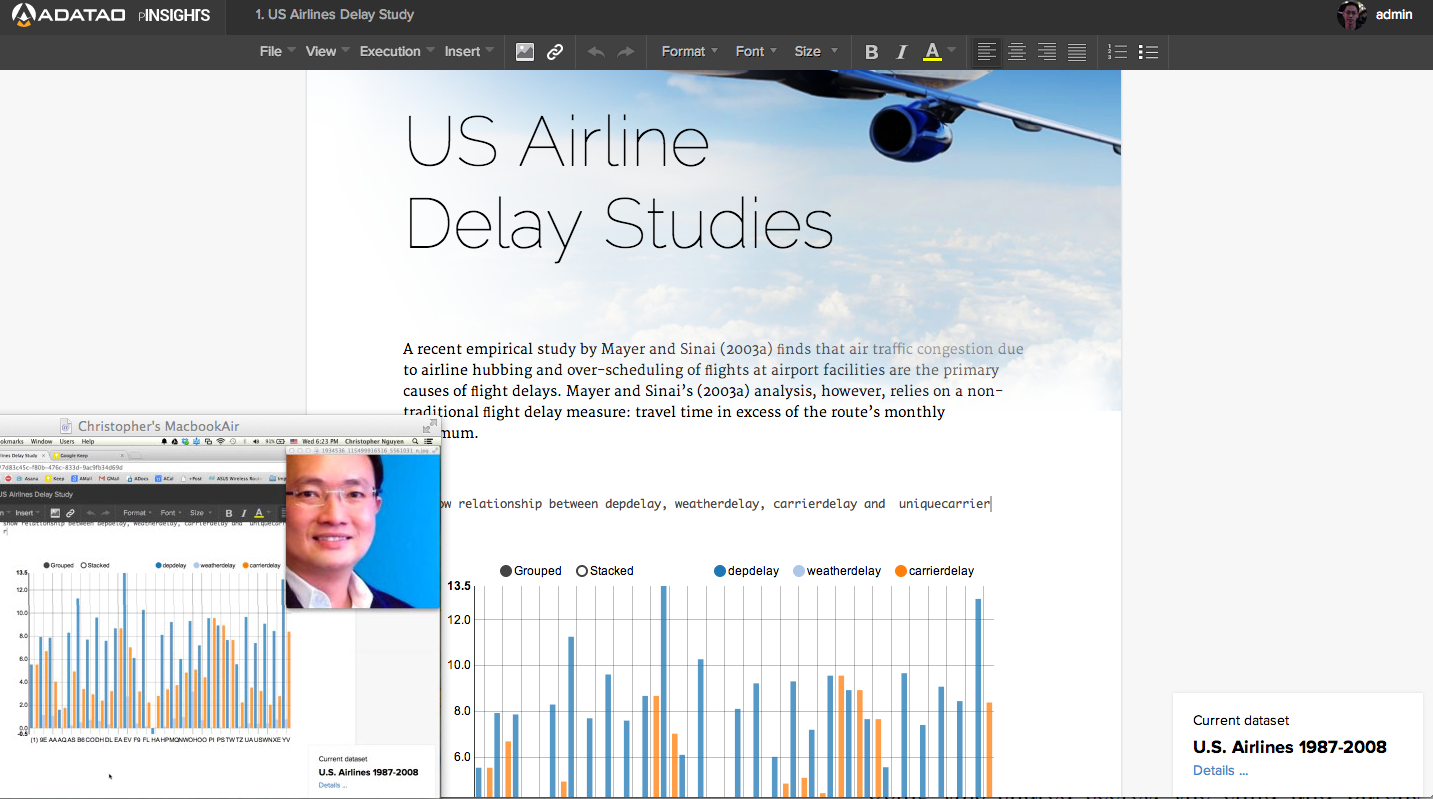1433x799 pixels.
Task: Select the Stacked chart mode
Action: click(x=604, y=571)
